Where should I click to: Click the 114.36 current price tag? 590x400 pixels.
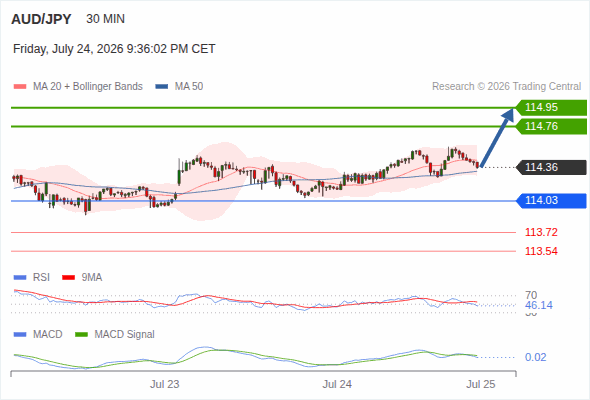coord(551,167)
